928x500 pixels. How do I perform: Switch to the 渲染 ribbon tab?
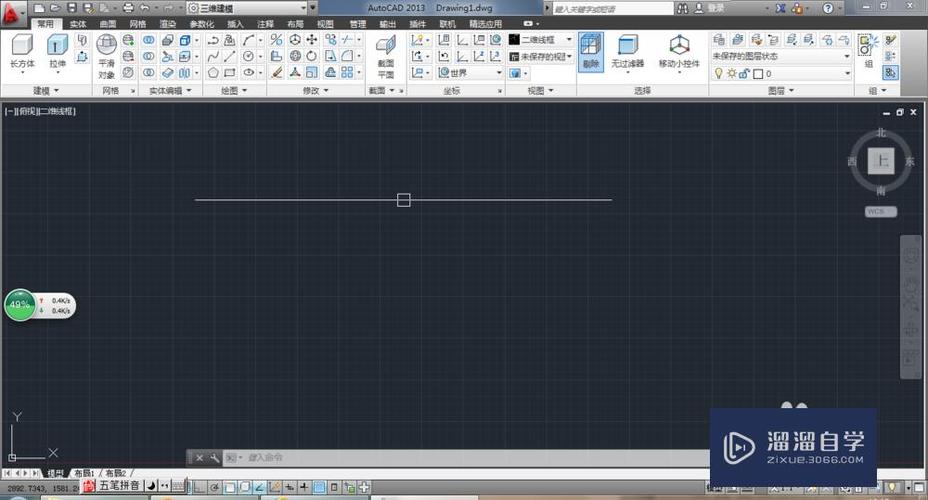pos(168,24)
